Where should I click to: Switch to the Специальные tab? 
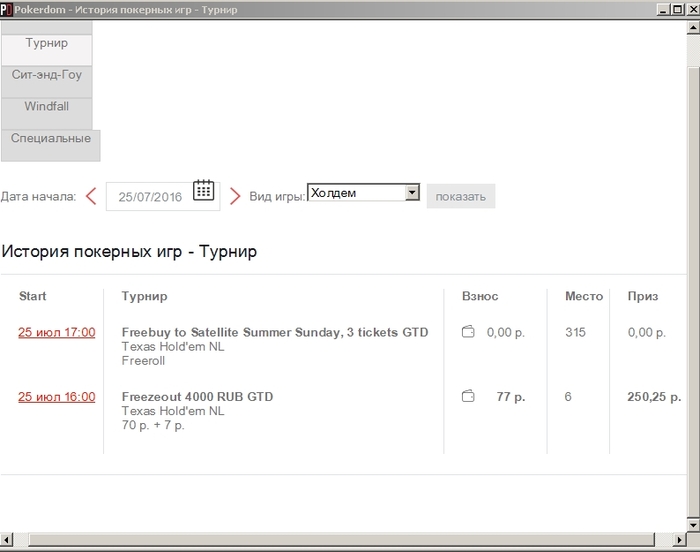tap(50, 146)
